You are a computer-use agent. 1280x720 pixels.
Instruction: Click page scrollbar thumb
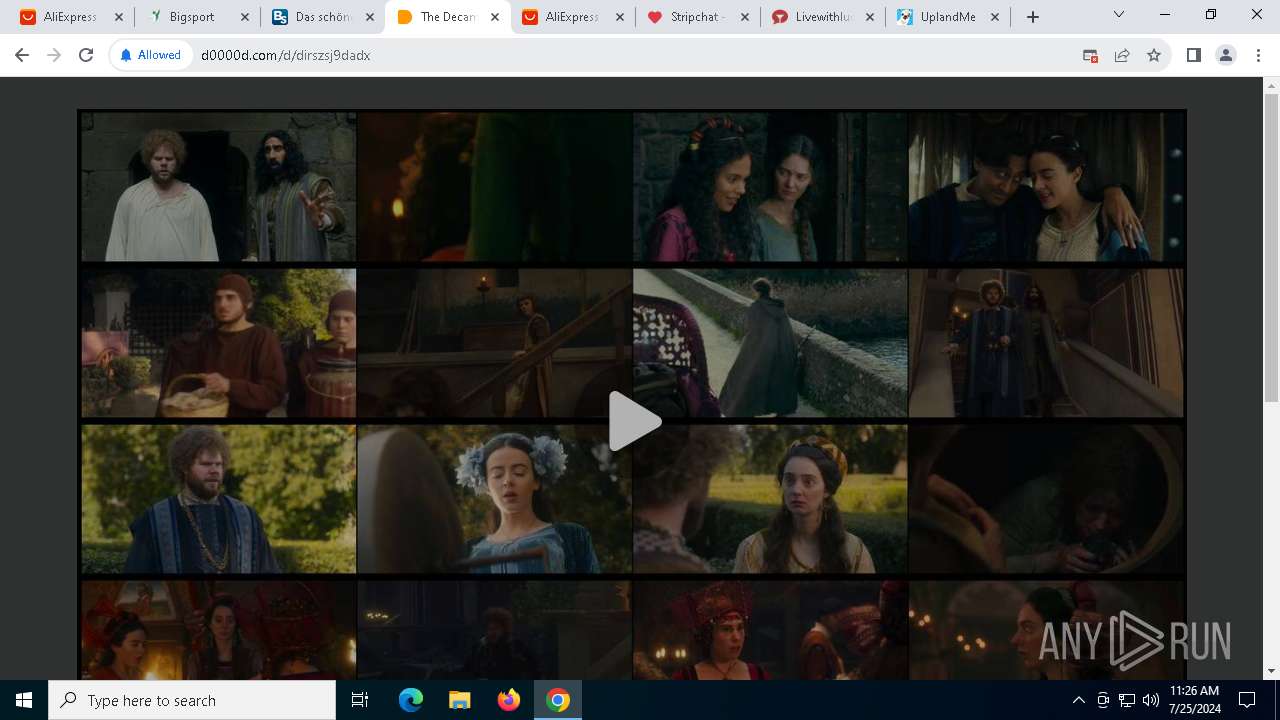point(1271,247)
